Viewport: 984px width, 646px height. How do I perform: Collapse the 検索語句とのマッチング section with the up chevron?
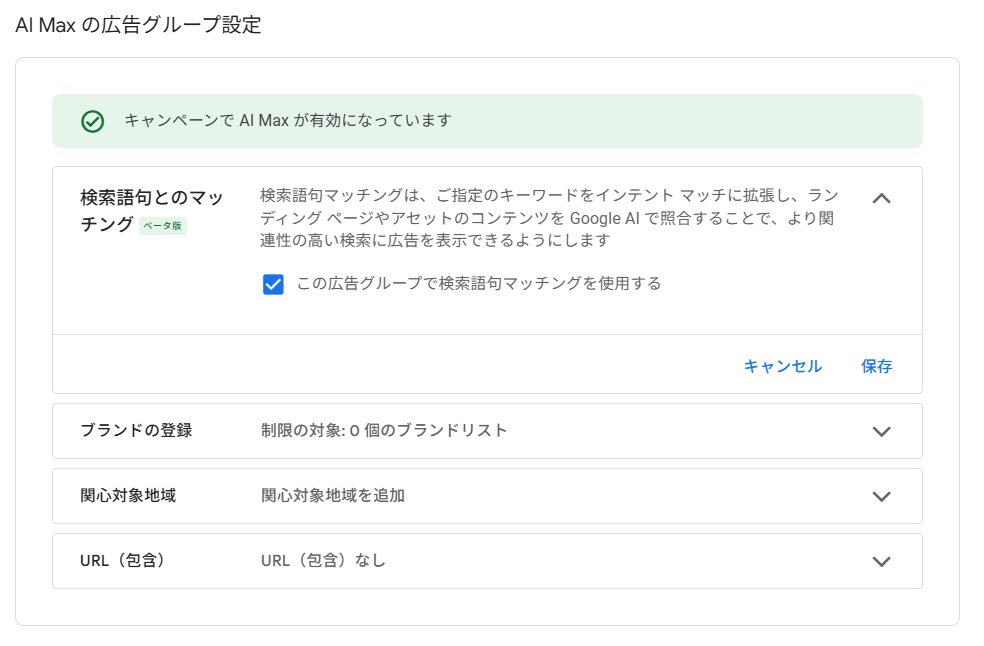point(881,199)
